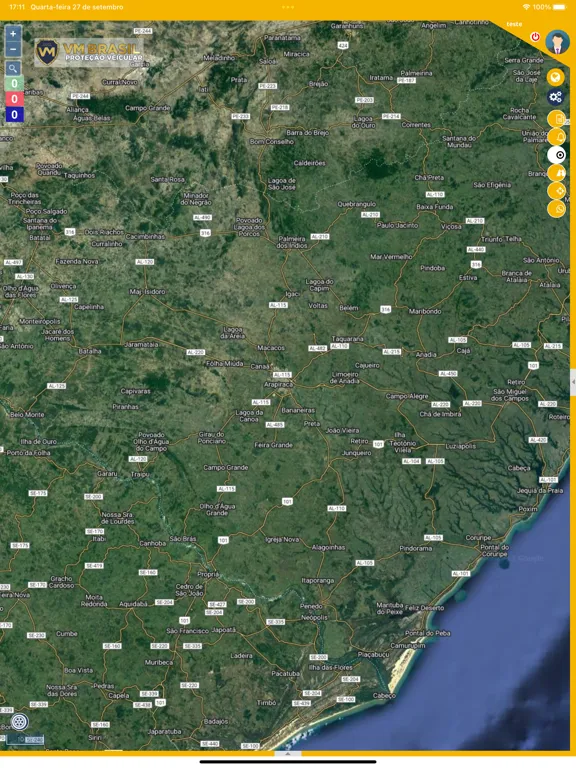
Task: Click the Piaçabuçu town label
Action: (373, 654)
